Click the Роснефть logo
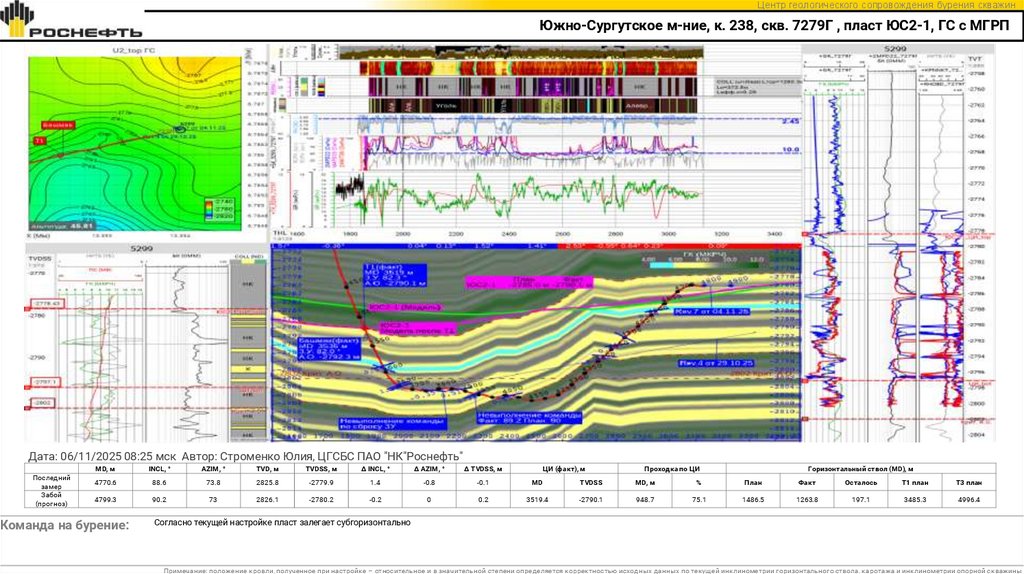The image size is (1024, 574). coord(71,20)
